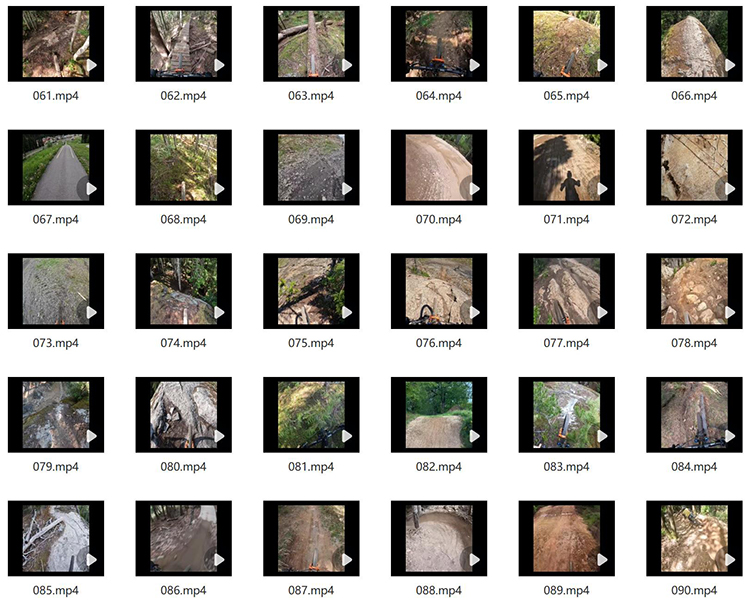Select the 080.mp4 video thumbnail

[x=184, y=415]
